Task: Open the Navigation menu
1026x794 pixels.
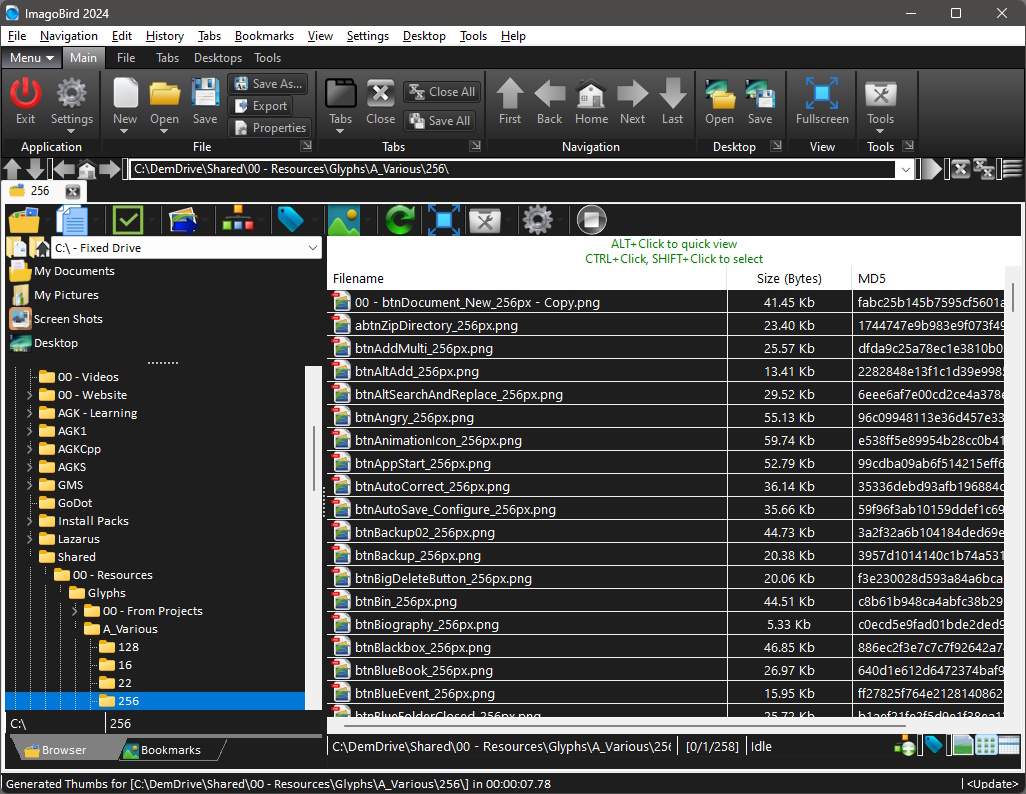Action: (x=69, y=36)
